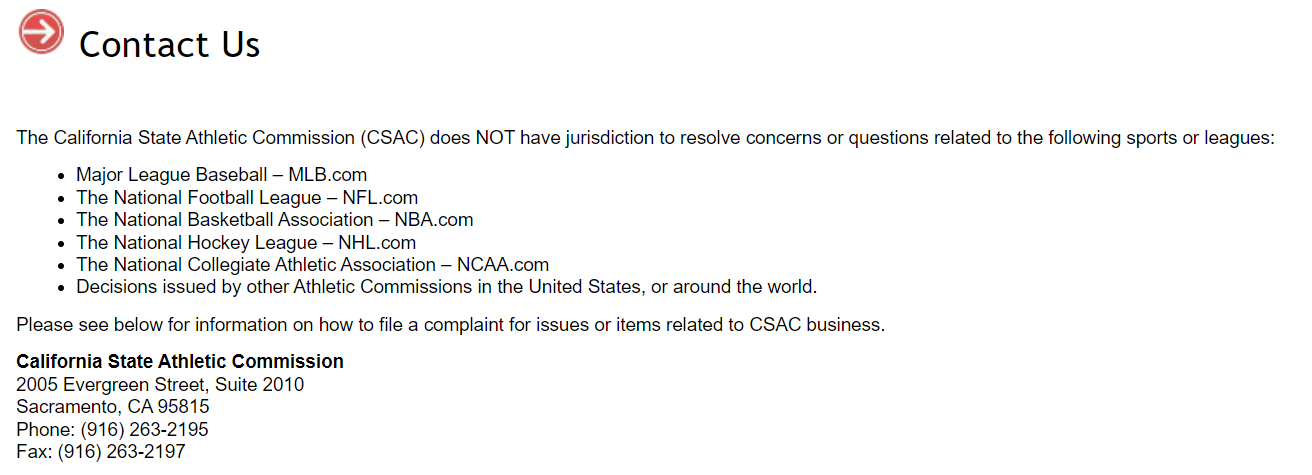Click the phone number (916) 263-2195

point(144,430)
